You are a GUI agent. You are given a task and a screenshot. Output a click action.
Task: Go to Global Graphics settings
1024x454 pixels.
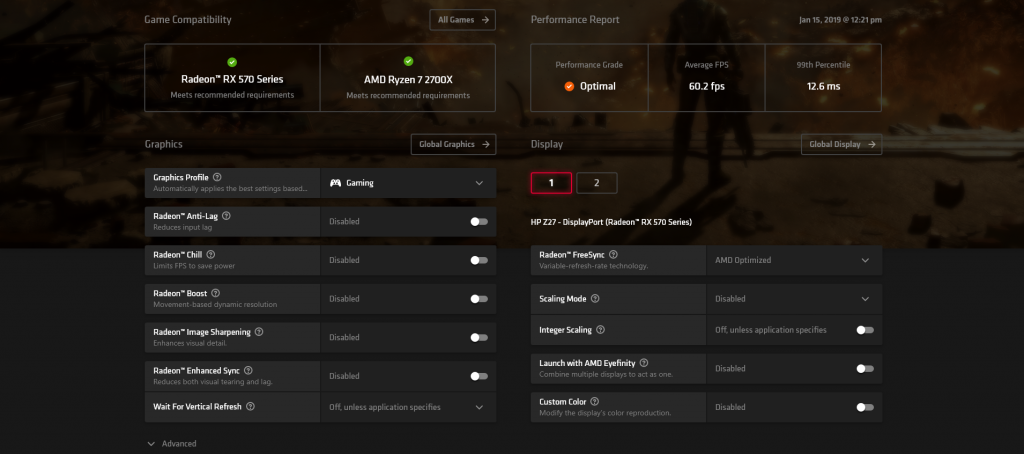pos(453,144)
